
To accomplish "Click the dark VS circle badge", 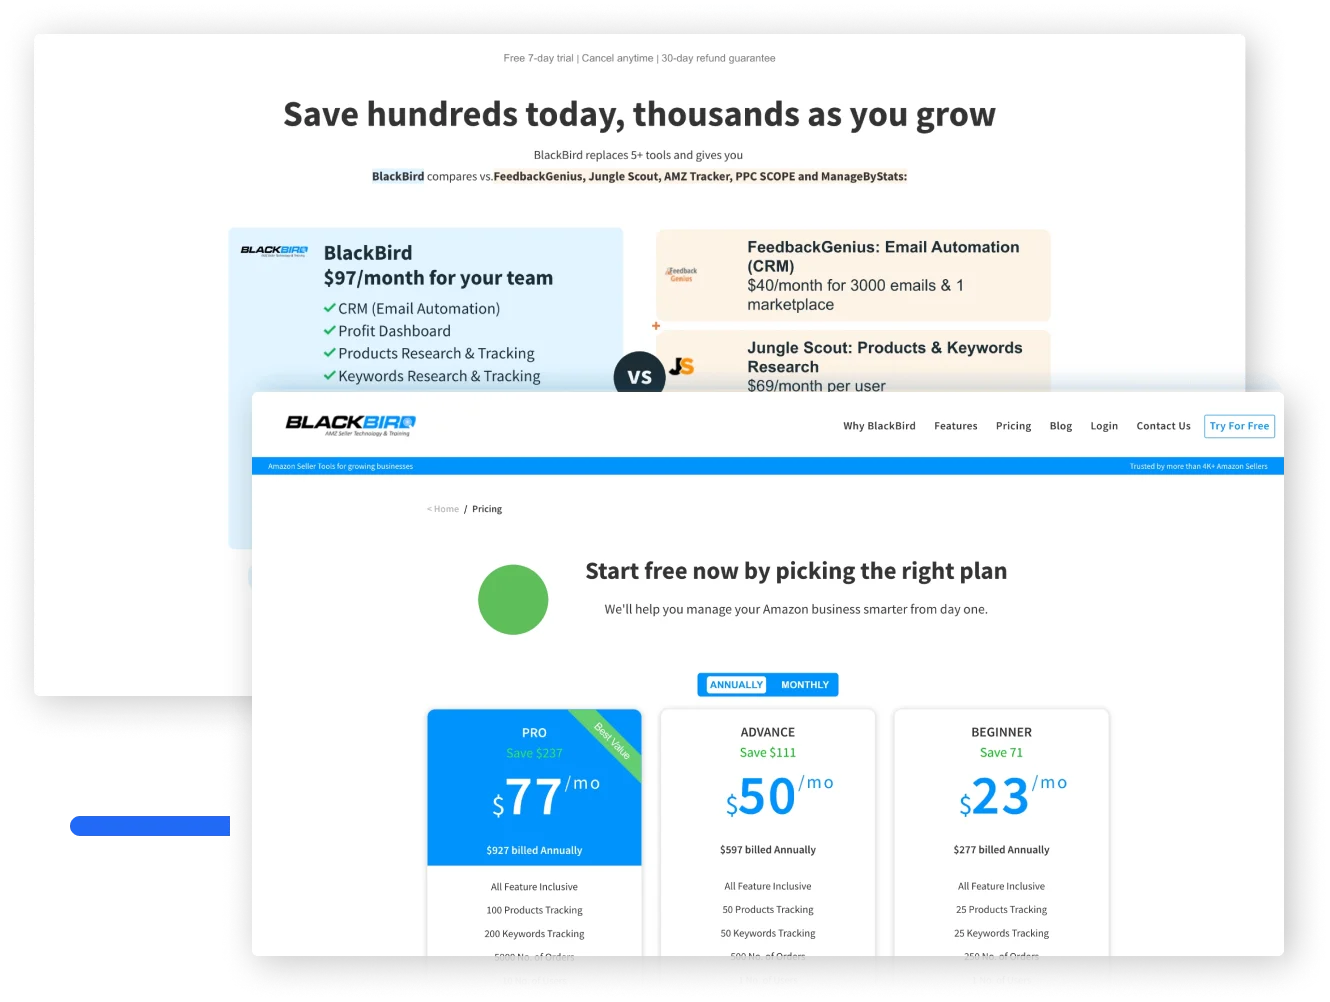I will (x=639, y=376).
